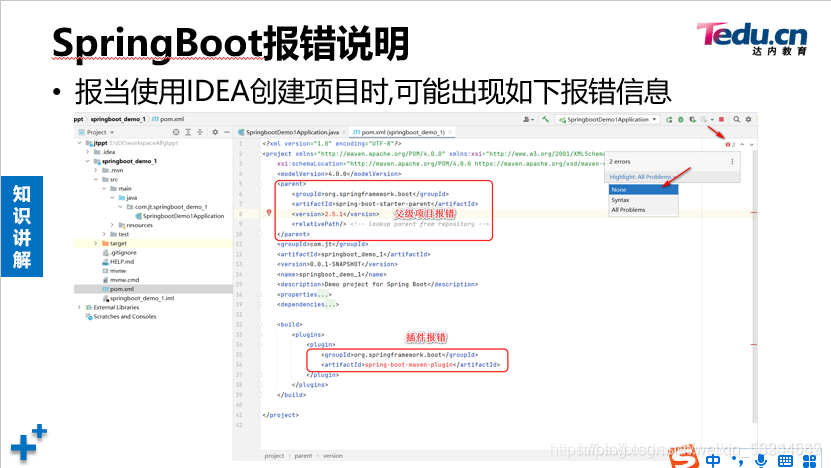Click version in bottom XML breadcrumb
This screenshot has height=468, width=831.
tap(333, 456)
